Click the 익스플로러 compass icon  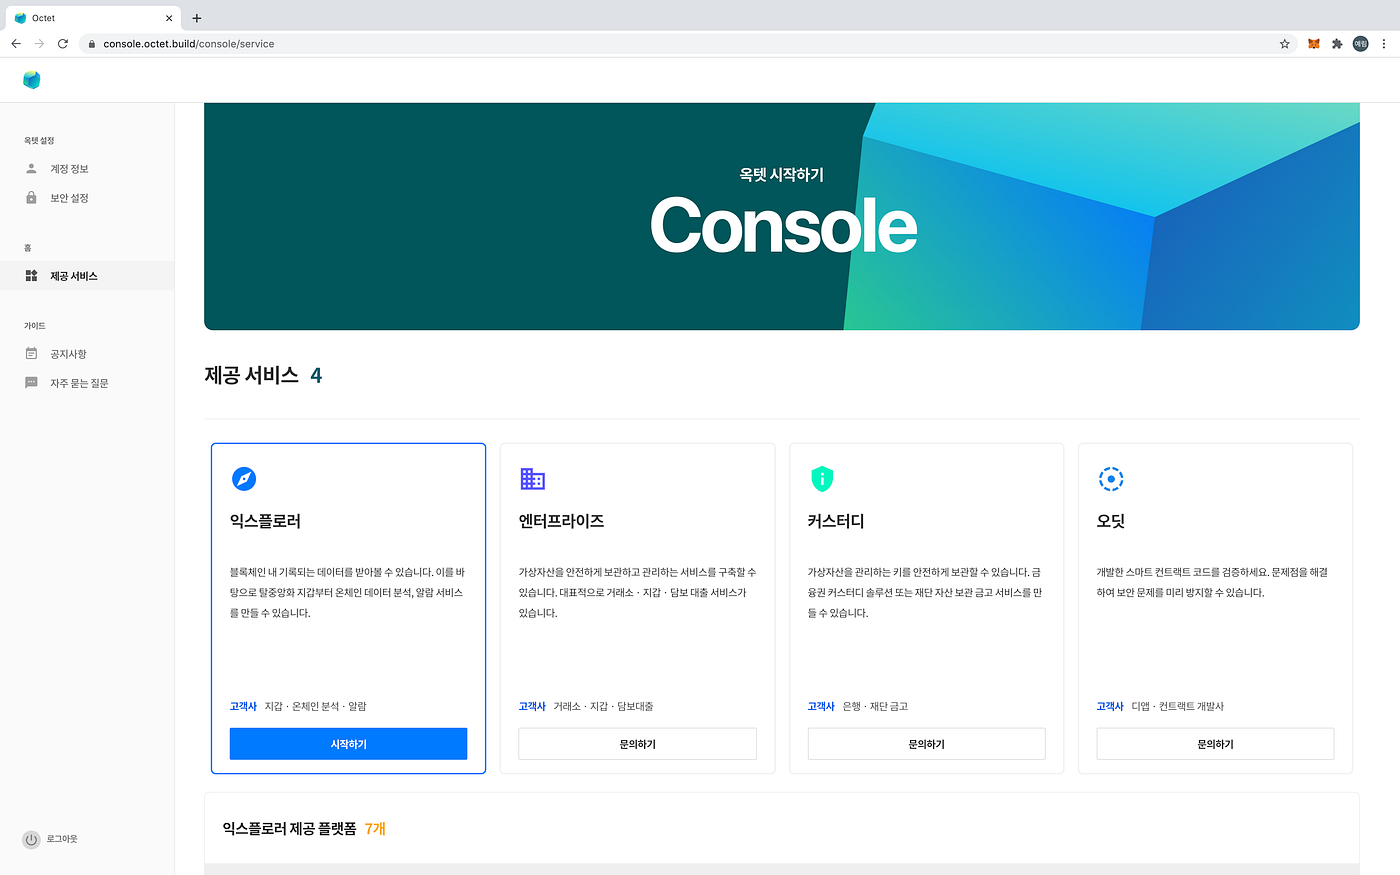click(244, 479)
